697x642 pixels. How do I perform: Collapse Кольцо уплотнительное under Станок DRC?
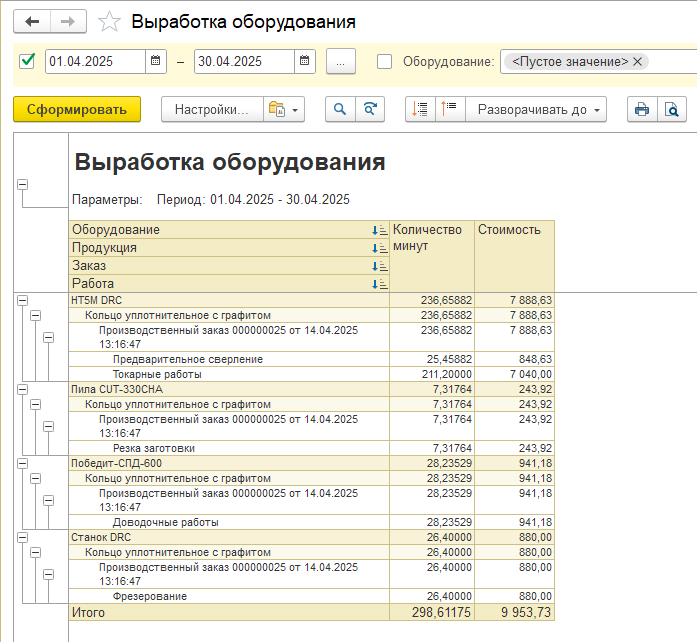[36, 553]
